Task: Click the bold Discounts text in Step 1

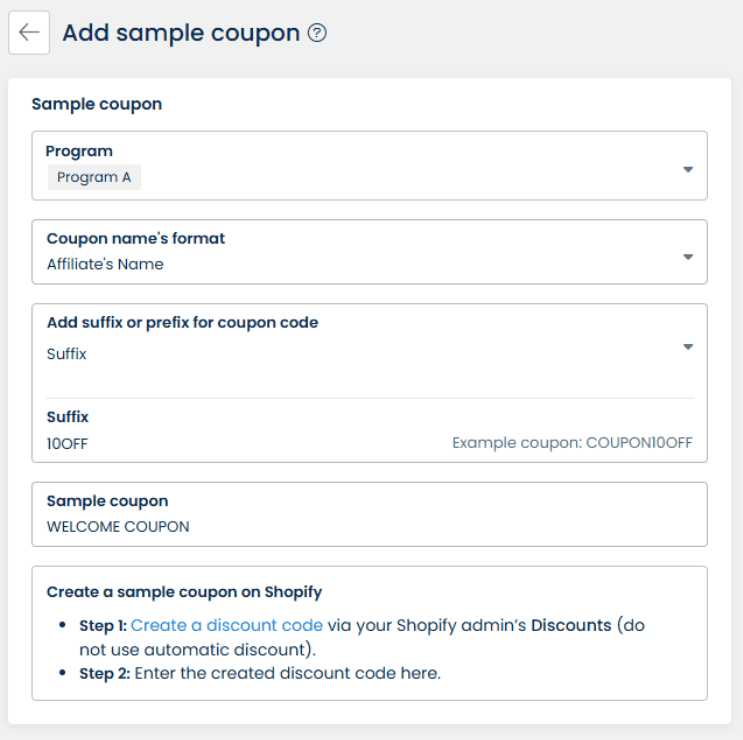Action: click(x=571, y=625)
